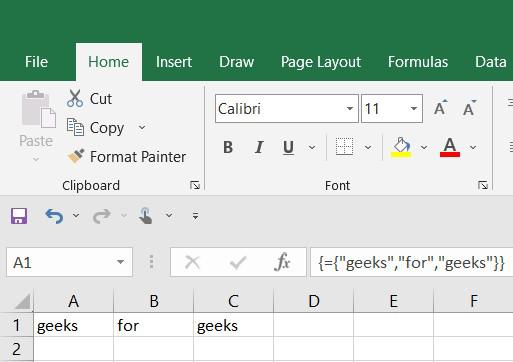The image size is (513, 362).
Task: Apply red font color
Action: pyautogui.click(x=450, y=147)
